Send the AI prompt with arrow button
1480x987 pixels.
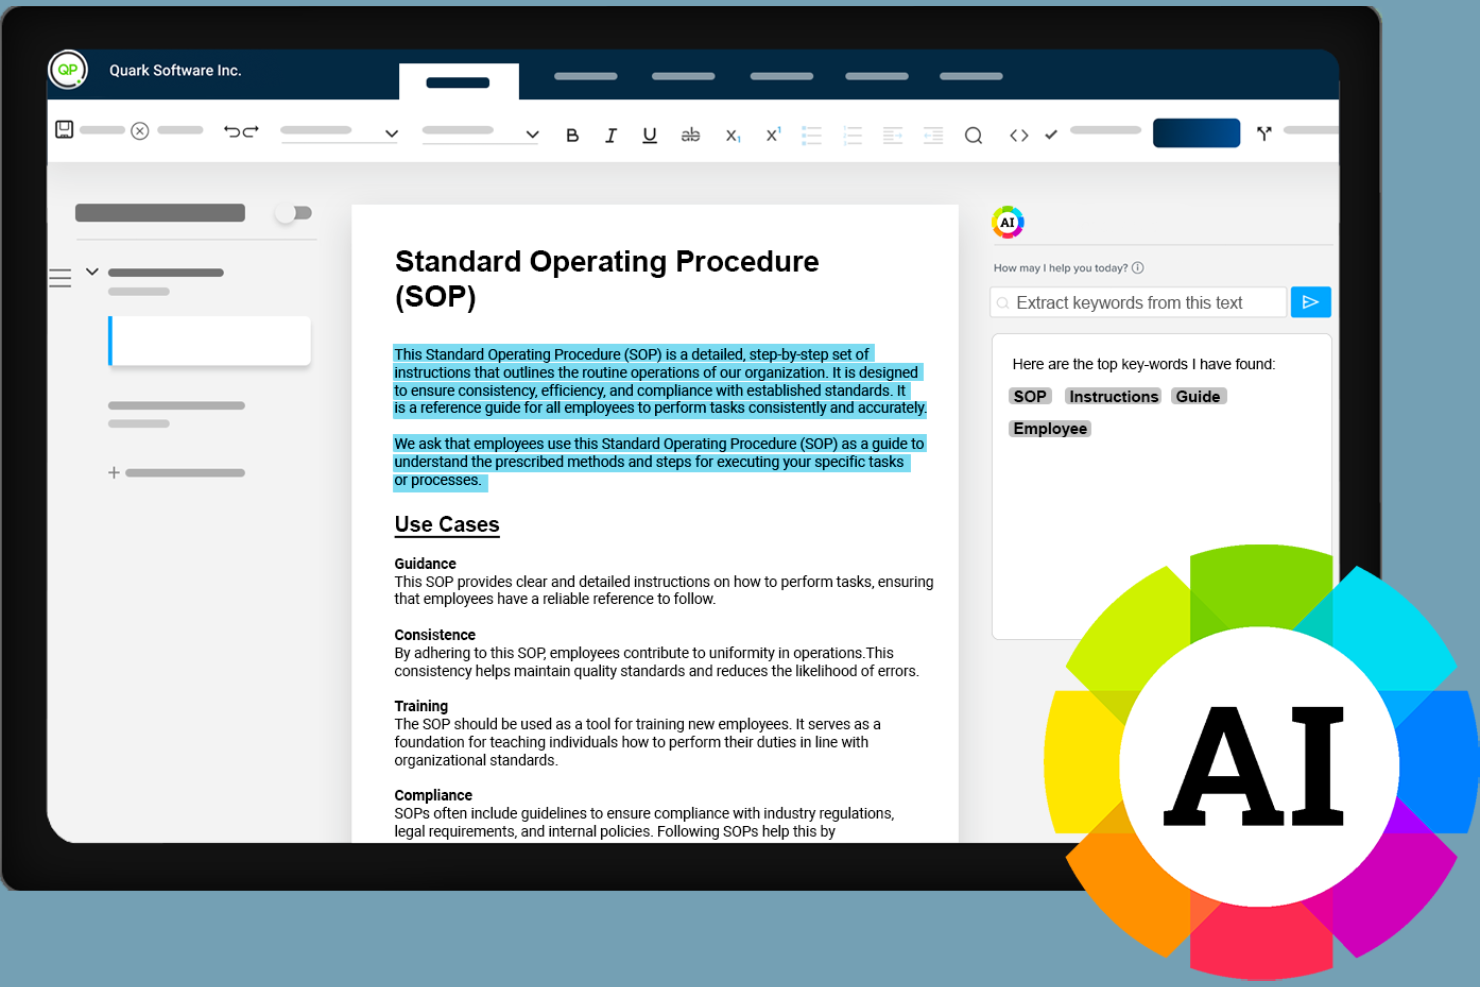[1310, 302]
